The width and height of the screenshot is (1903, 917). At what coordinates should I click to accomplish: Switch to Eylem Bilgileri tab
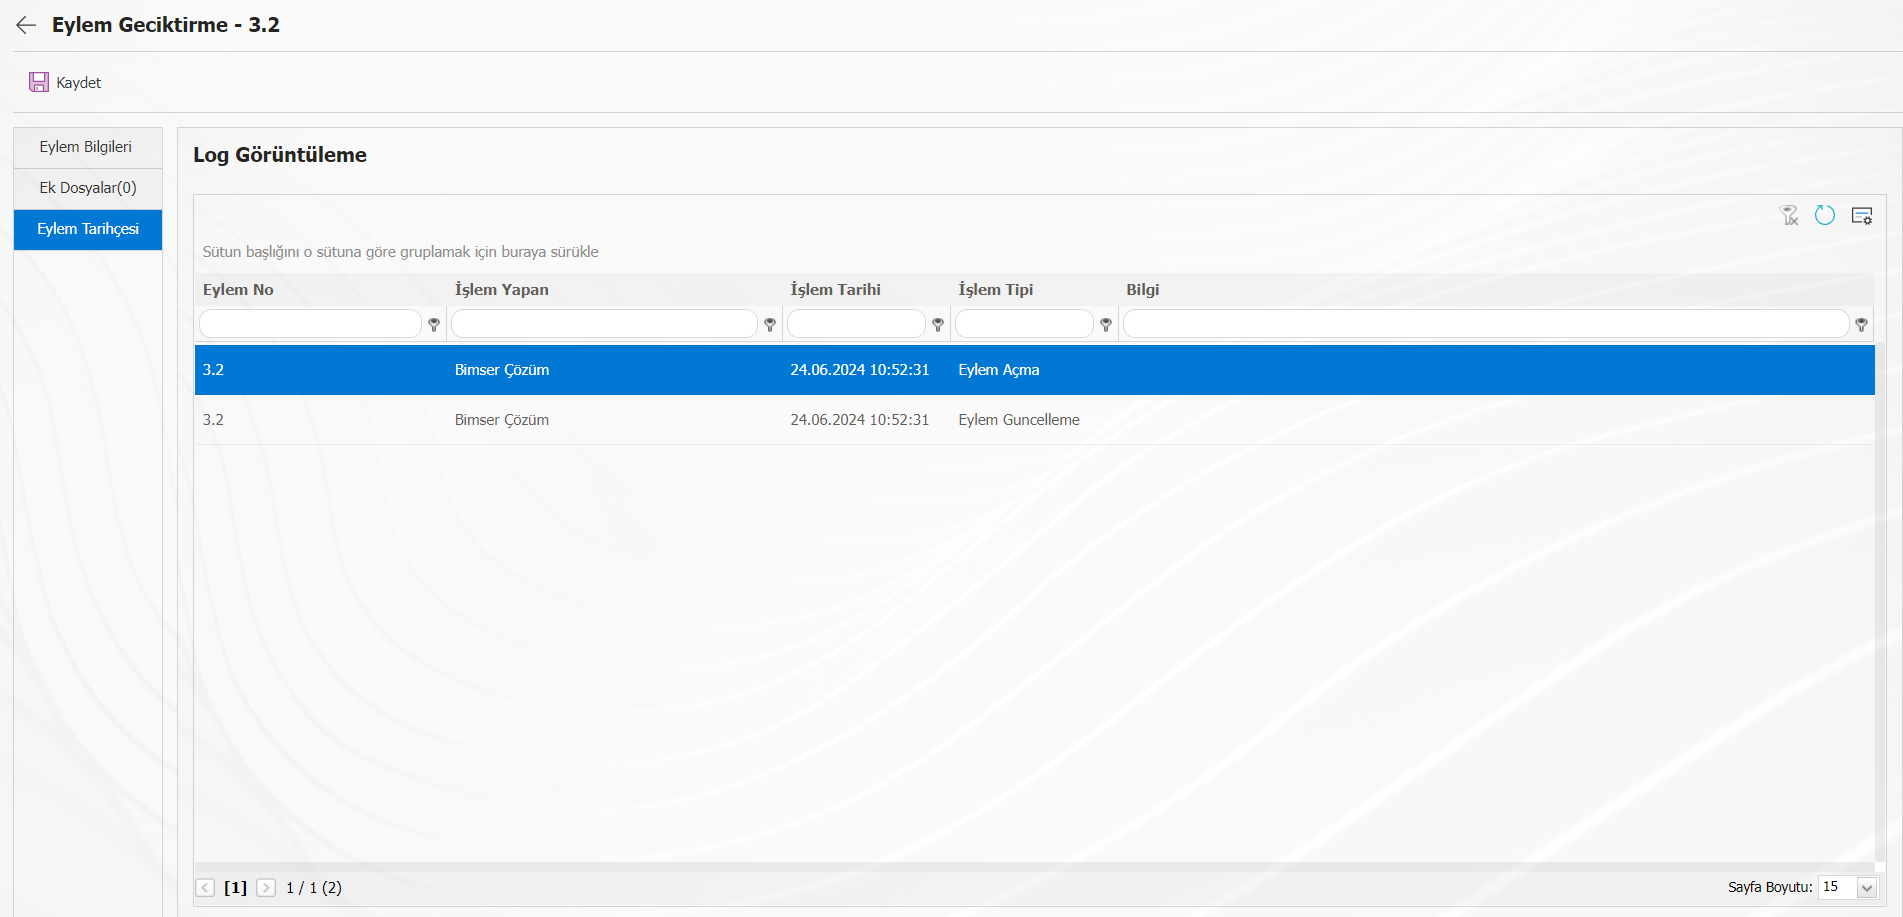point(88,147)
